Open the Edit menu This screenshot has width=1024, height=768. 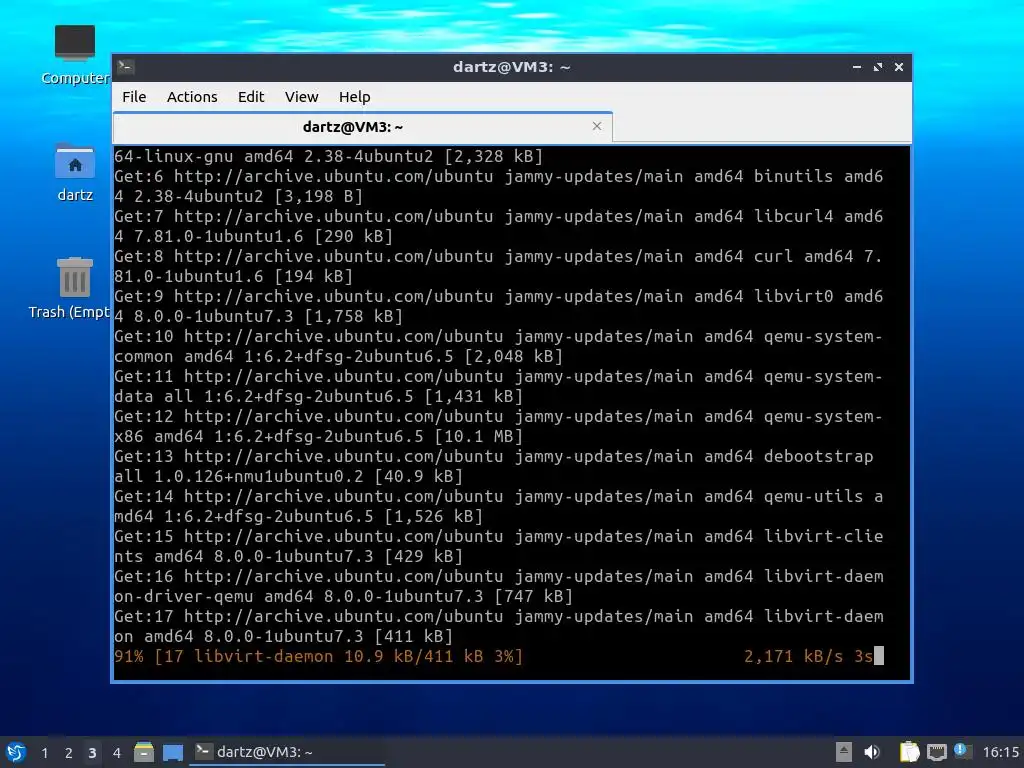tap(251, 97)
